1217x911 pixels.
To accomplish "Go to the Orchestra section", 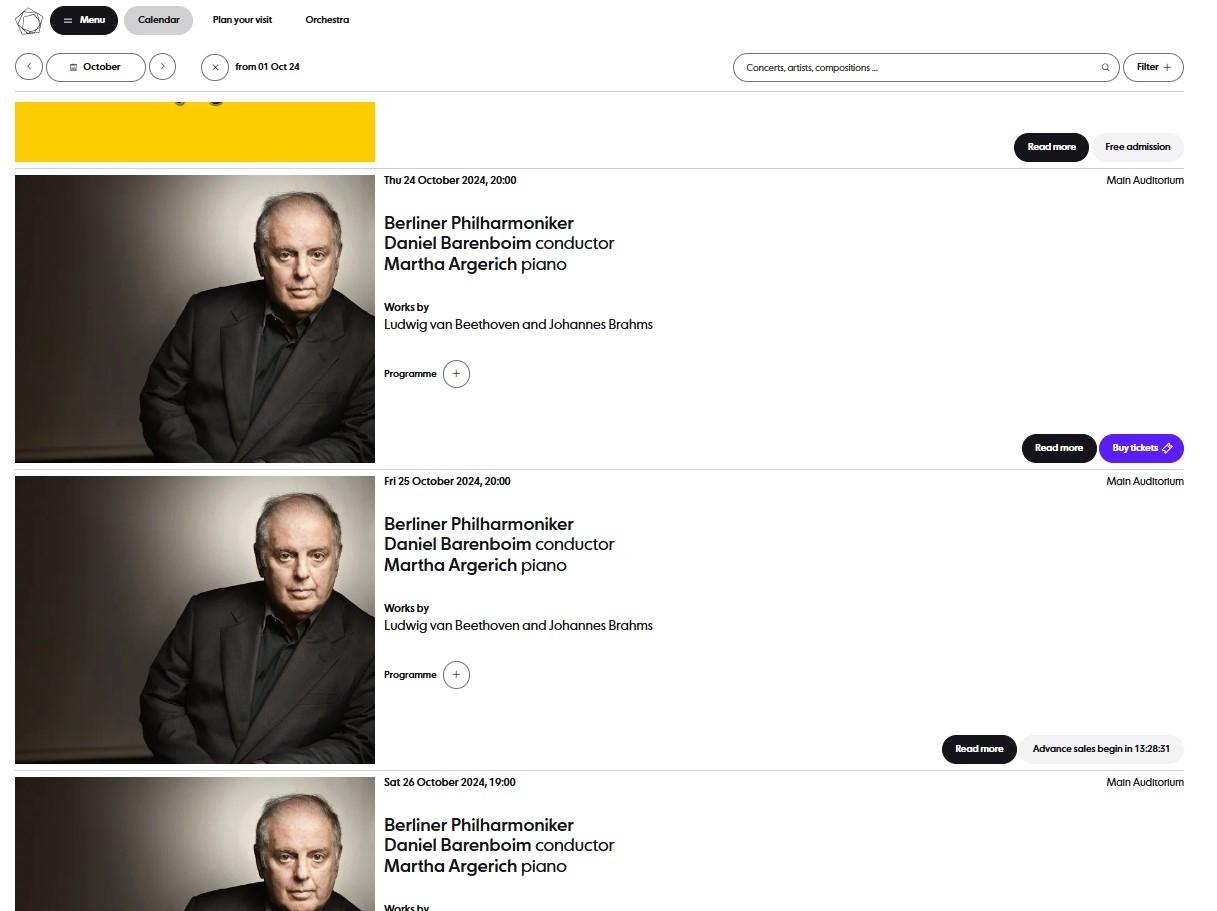I will pos(327,20).
